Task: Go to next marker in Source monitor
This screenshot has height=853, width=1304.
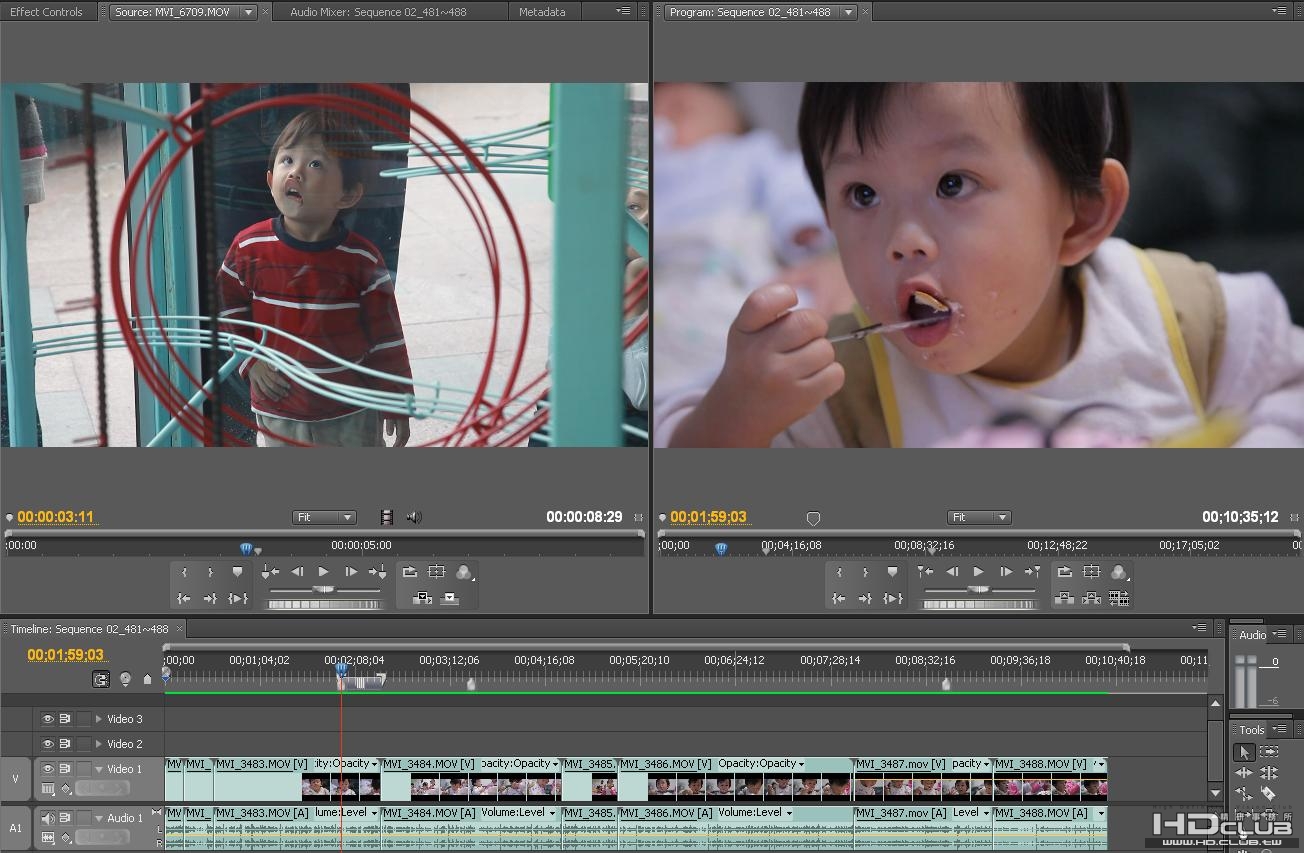Action: tap(377, 572)
